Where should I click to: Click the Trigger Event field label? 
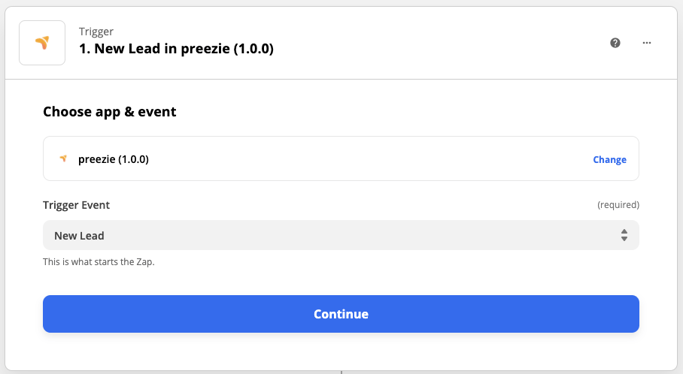pyautogui.click(x=76, y=205)
